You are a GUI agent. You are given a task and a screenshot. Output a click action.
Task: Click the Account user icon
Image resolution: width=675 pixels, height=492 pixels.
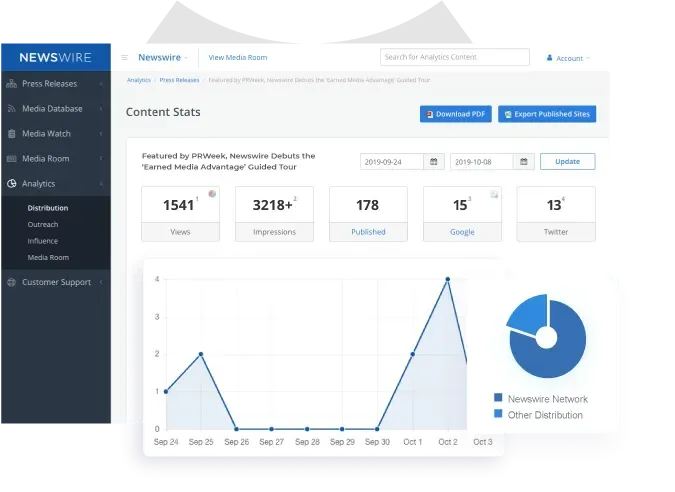coord(549,58)
